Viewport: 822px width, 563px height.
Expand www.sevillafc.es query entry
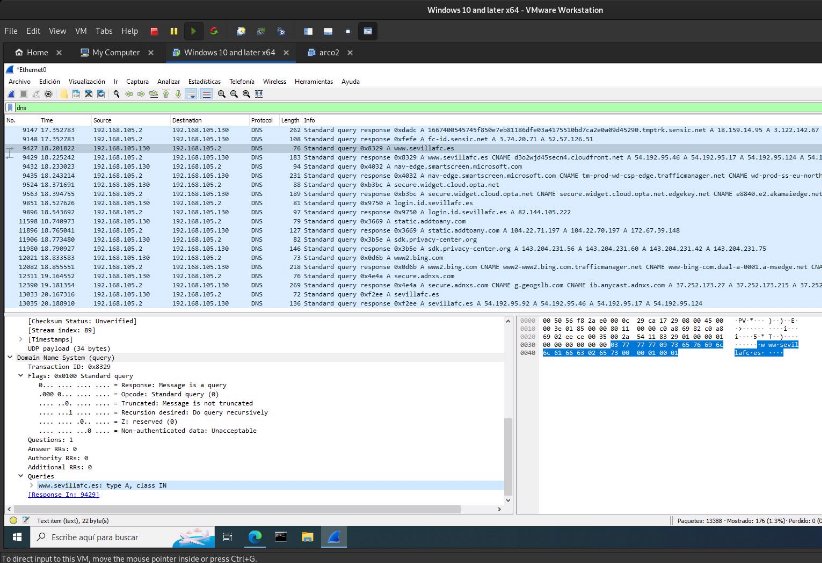31,485
